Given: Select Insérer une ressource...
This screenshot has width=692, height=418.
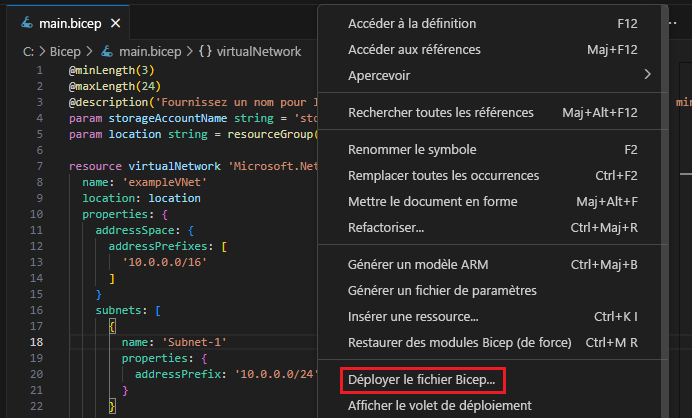Looking at the screenshot, I should pyautogui.click(x=493, y=316).
